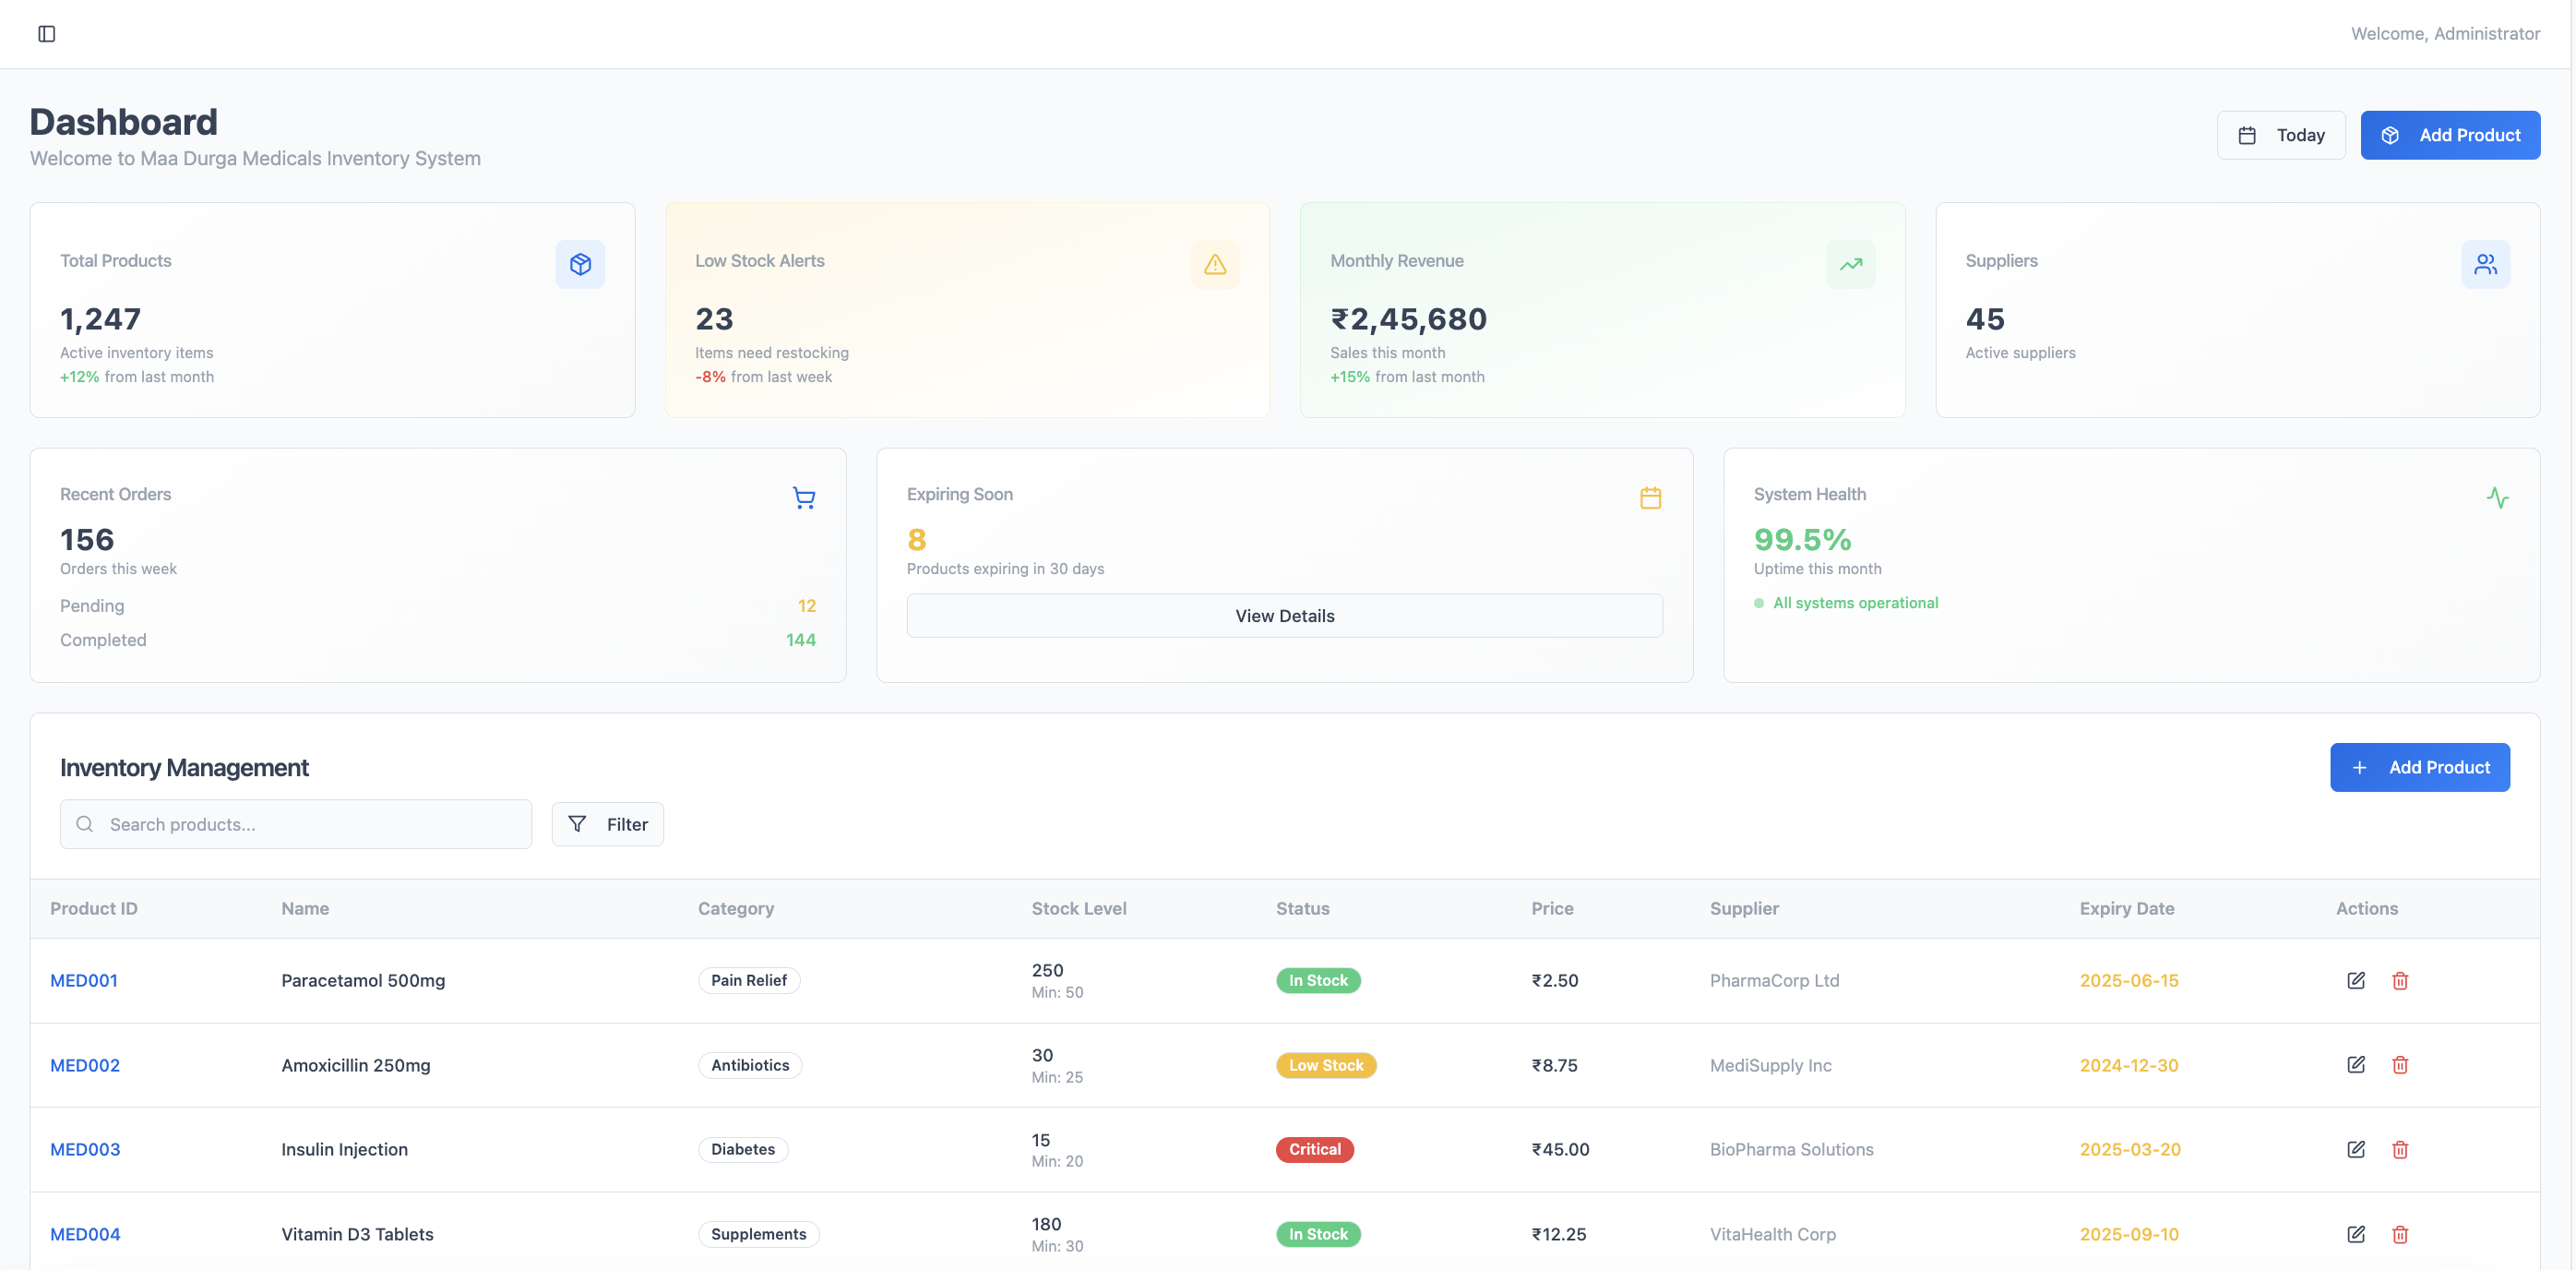Click the suppliers icon on Suppliers card
Viewport: 2576px width, 1270px height.
[x=2487, y=264]
